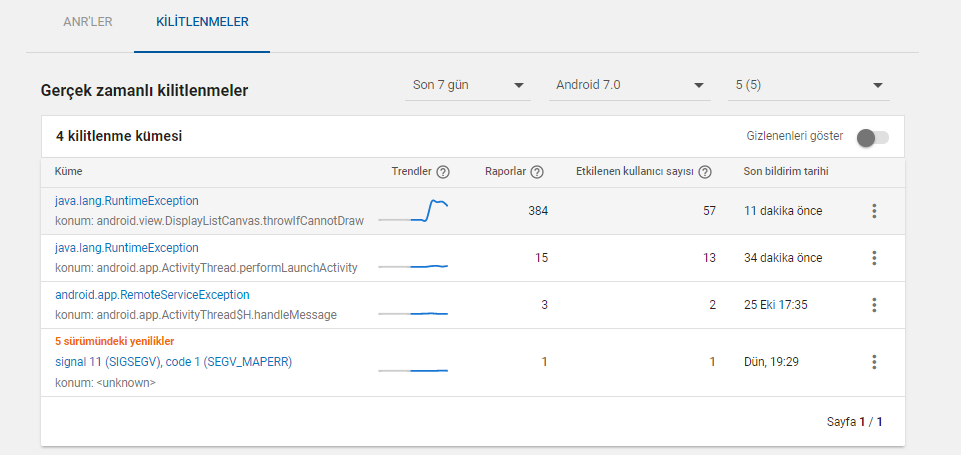Click the 'Sayfa 1 / 1' page indicator

[854, 422]
